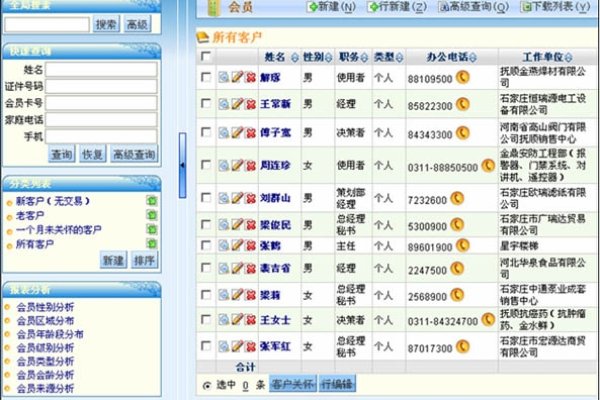Viewport: 600px width, 400px height.
Task: Sort by 职务 column arrows
Action: coord(364,57)
